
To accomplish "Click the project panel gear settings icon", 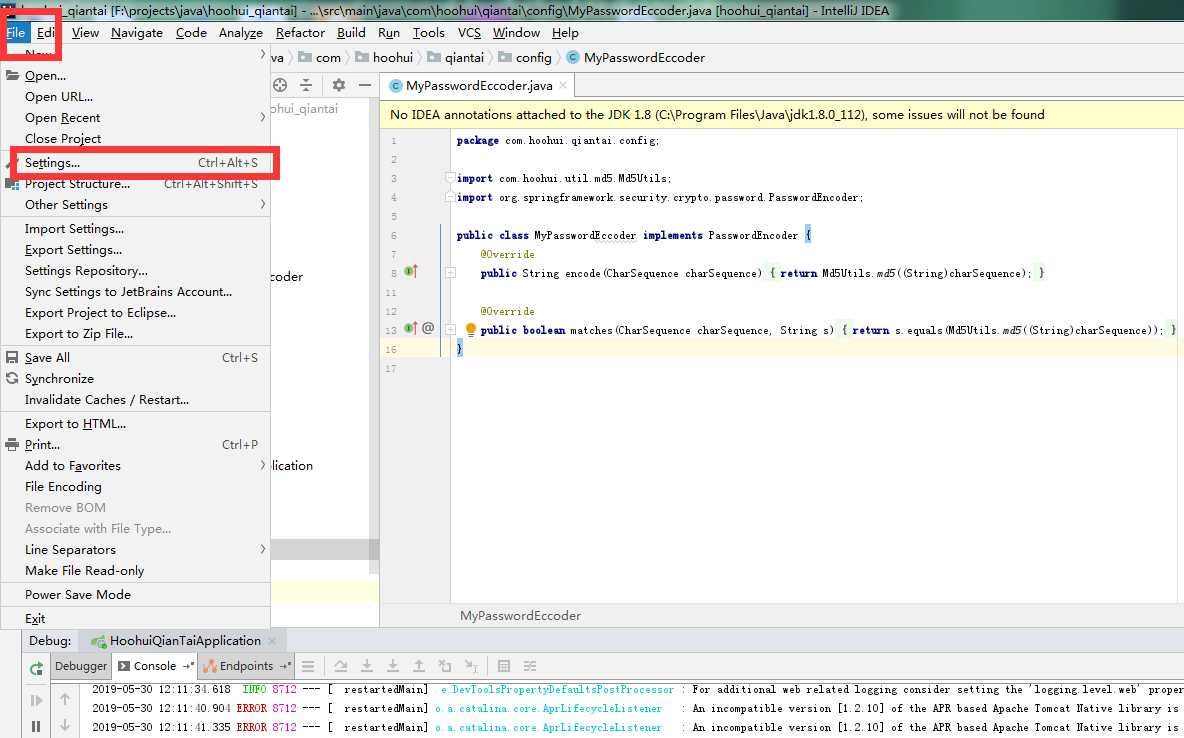I will click(339, 86).
